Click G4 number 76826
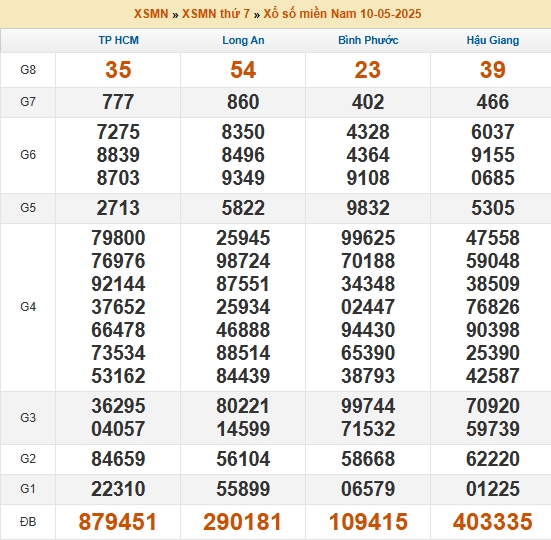 point(493,307)
